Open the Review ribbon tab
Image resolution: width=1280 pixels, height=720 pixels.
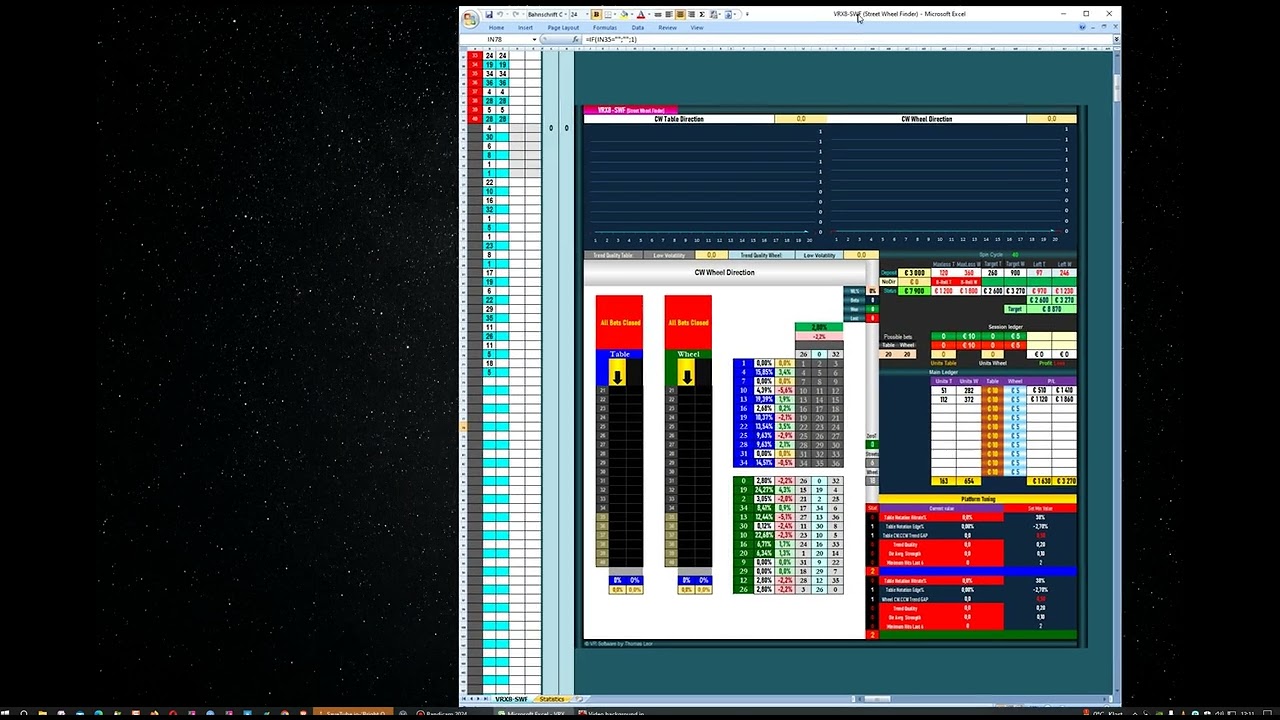coord(667,28)
